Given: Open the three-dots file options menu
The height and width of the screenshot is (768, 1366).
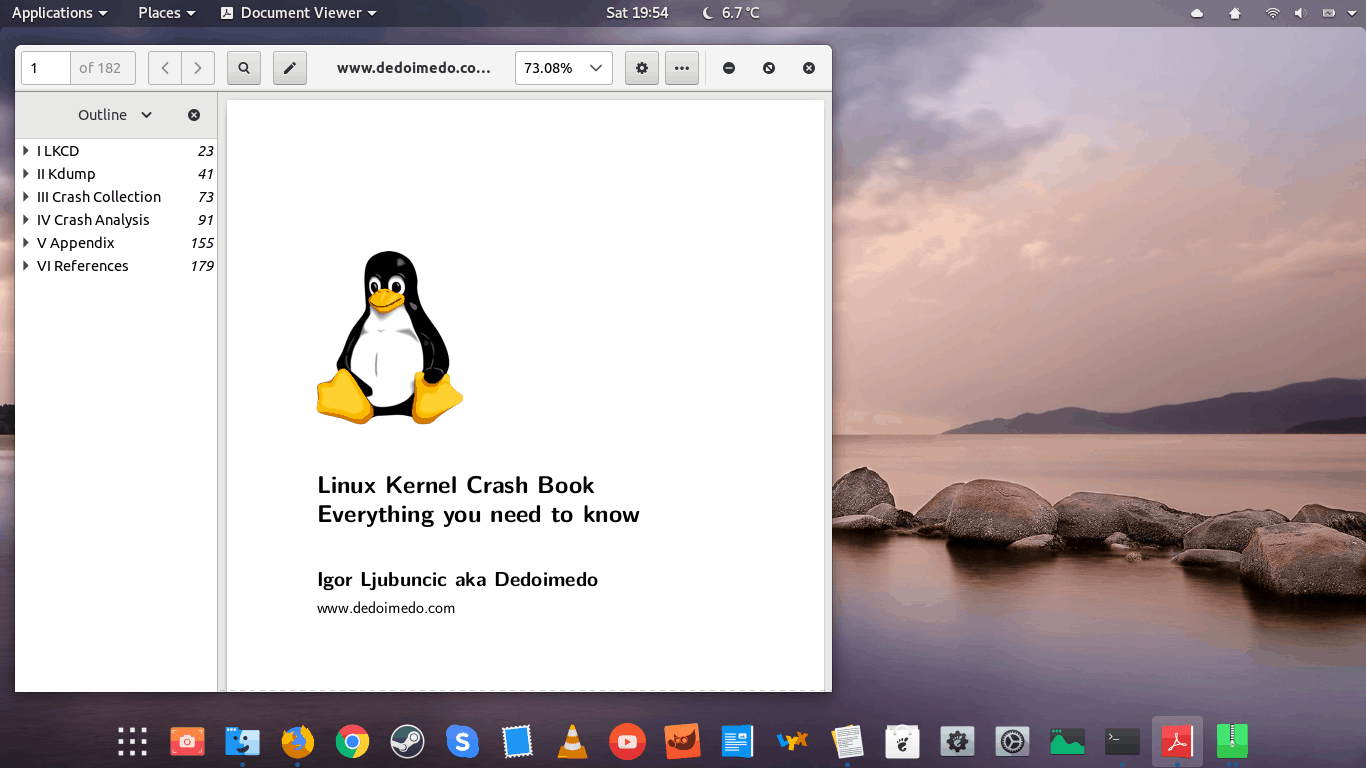Looking at the screenshot, I should pyautogui.click(x=682, y=68).
